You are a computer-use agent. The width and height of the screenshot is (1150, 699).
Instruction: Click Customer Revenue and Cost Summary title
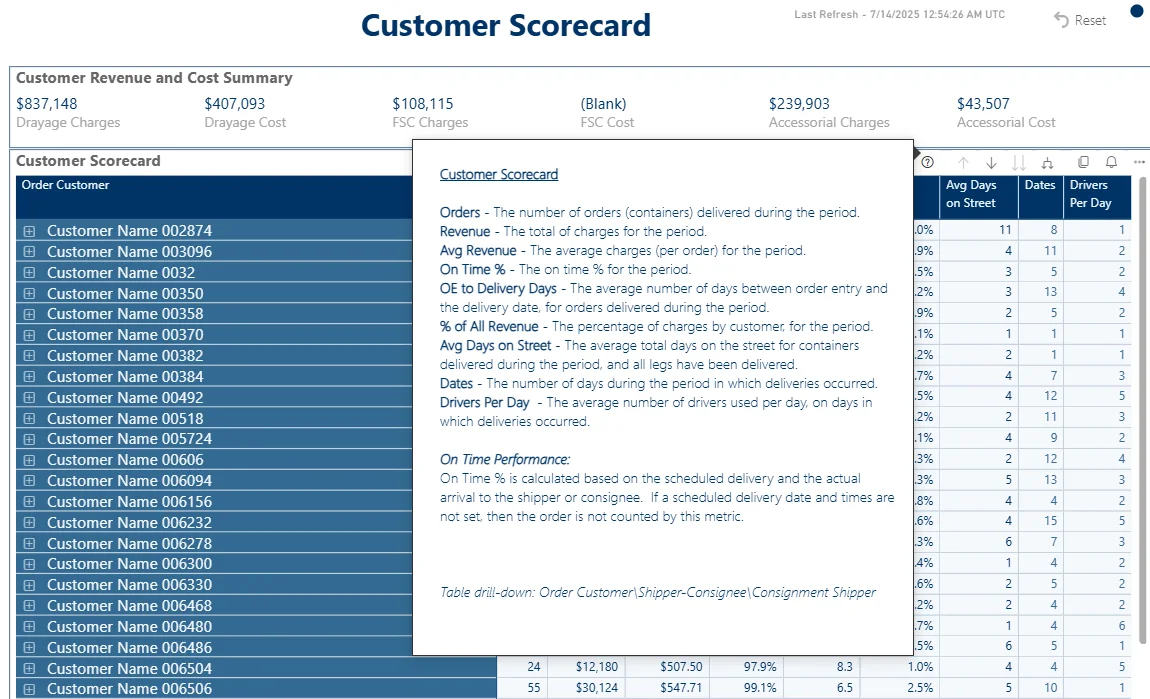(x=154, y=78)
